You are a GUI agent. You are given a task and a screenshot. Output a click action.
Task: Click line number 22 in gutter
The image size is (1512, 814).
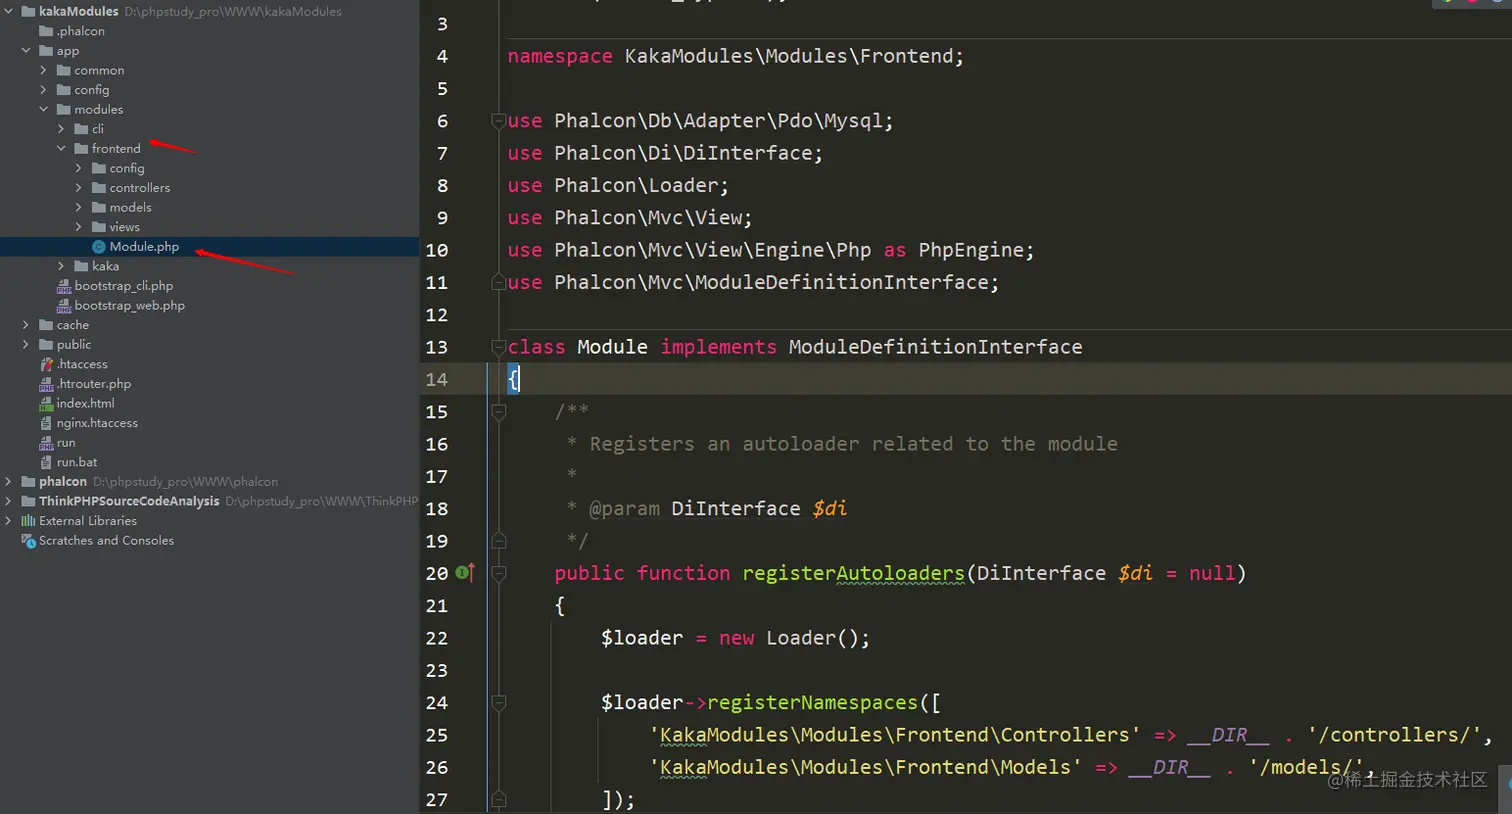437,638
